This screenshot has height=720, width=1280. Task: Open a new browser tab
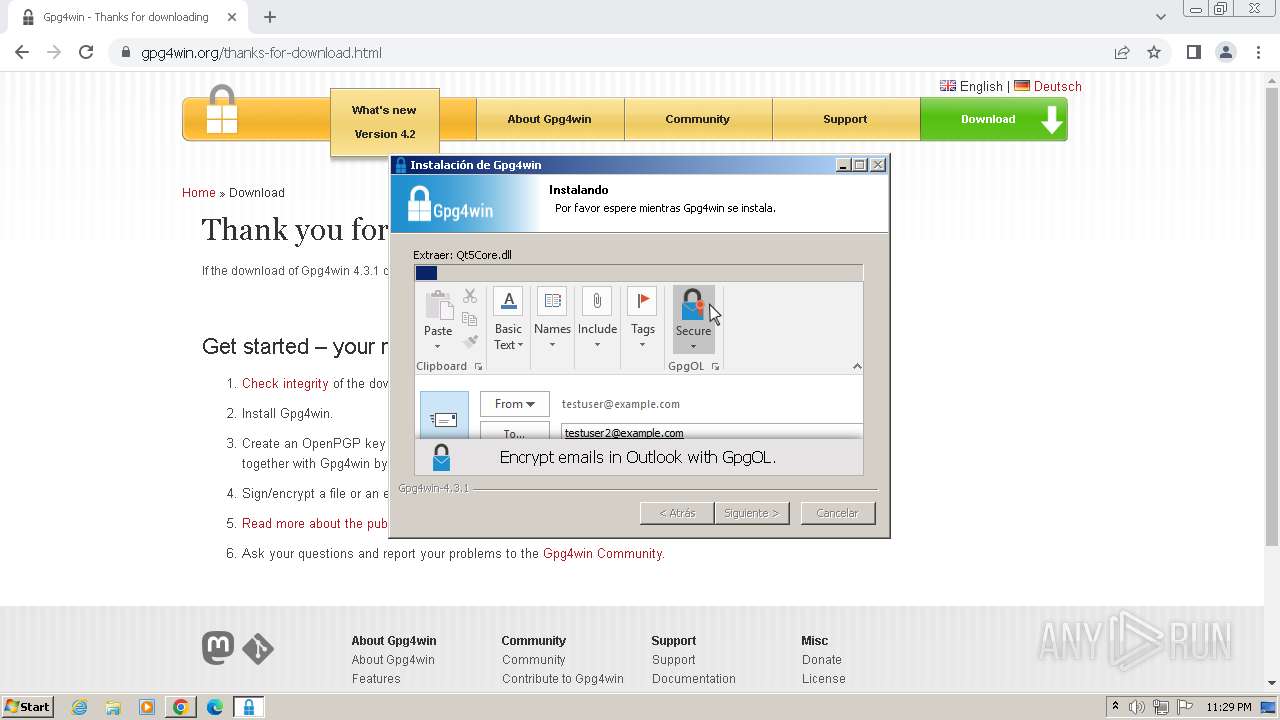tap(270, 17)
